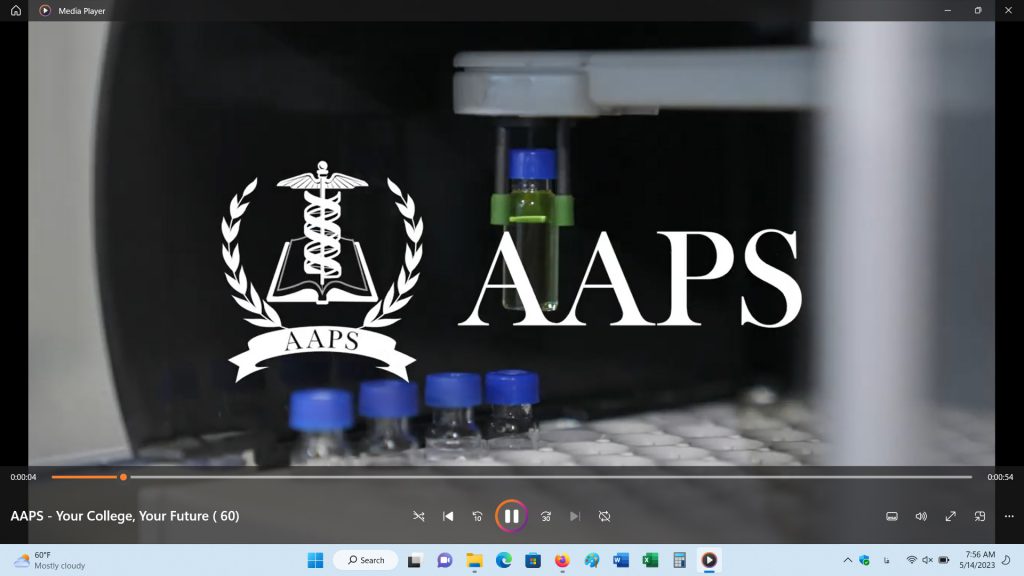Click the Windows Security tray icon
1024x576 pixels.
click(x=865, y=560)
